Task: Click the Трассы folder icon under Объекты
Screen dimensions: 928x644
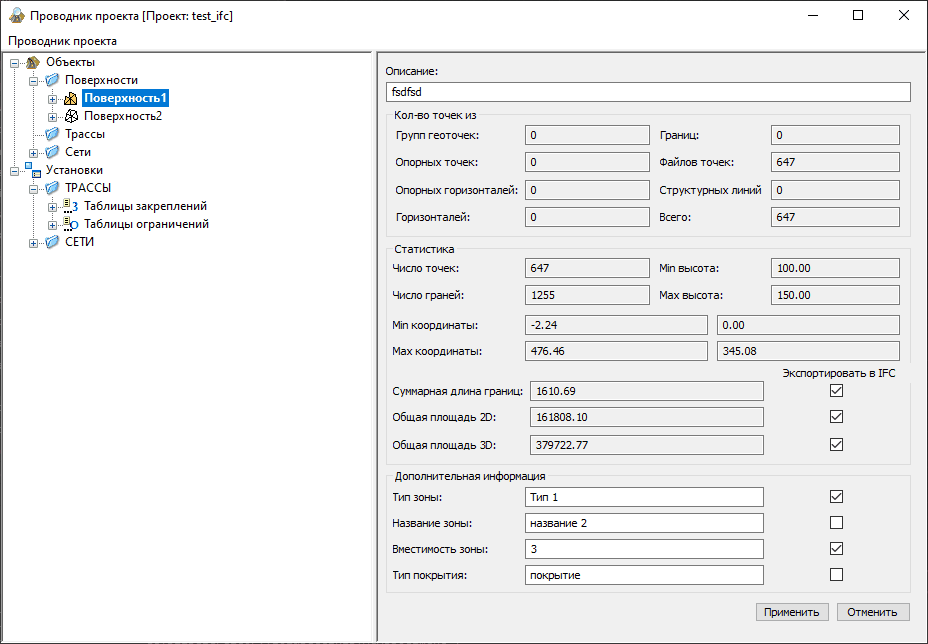Action: click(52, 134)
